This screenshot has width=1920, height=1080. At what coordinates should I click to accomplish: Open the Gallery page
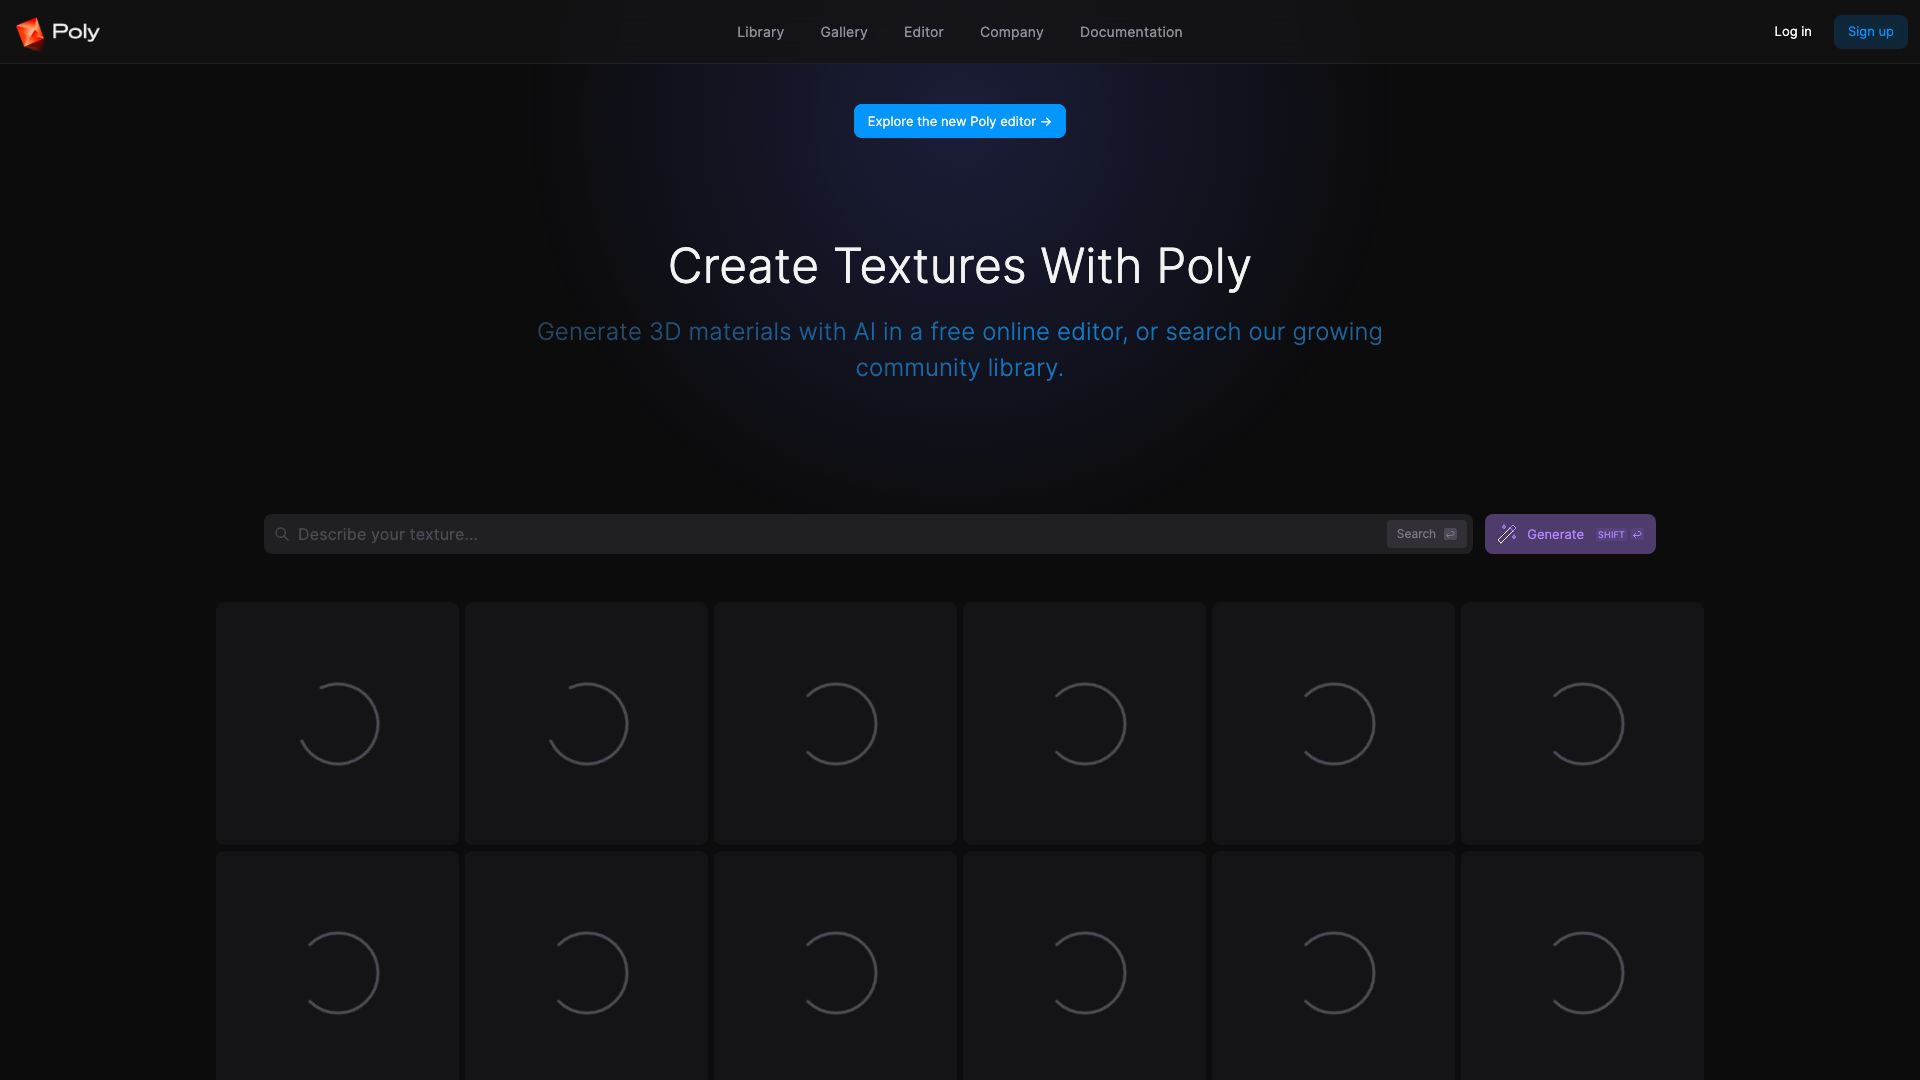(844, 32)
